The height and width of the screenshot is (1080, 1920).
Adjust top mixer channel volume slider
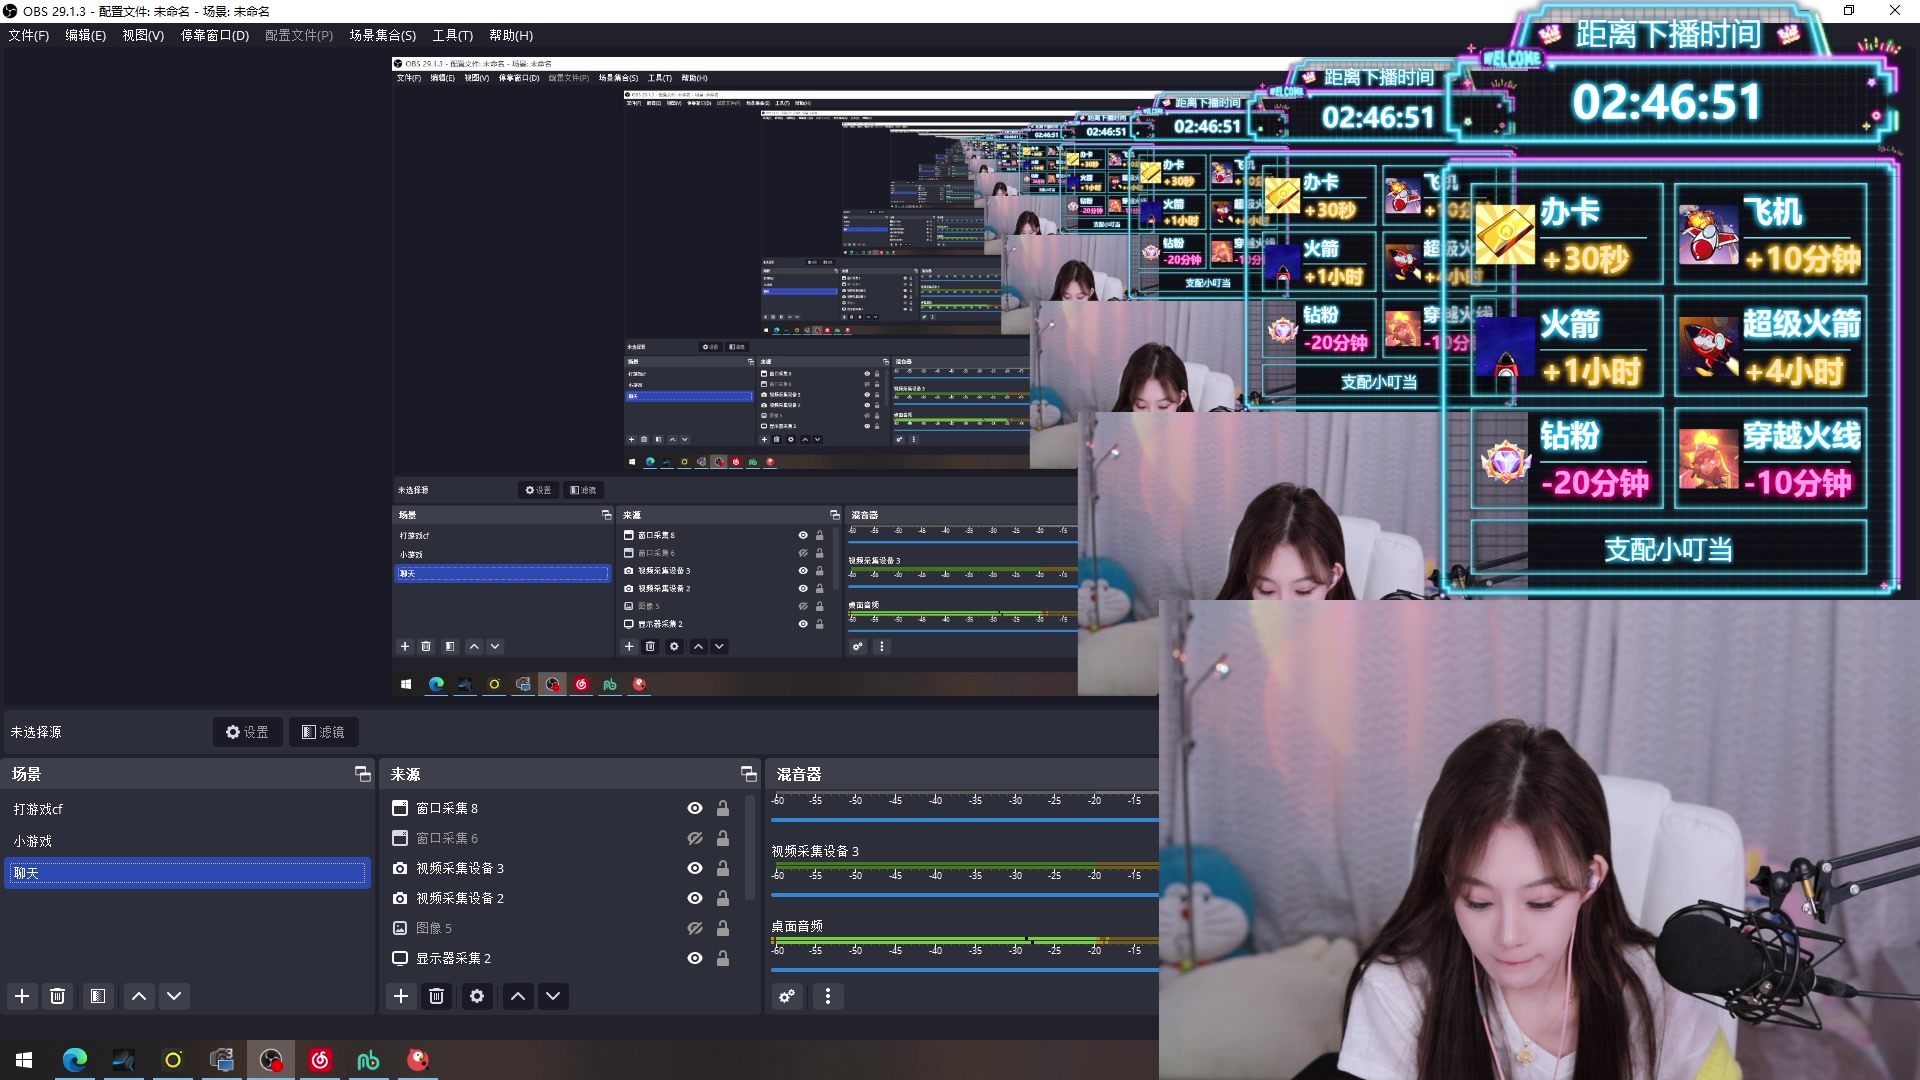tap(965, 820)
